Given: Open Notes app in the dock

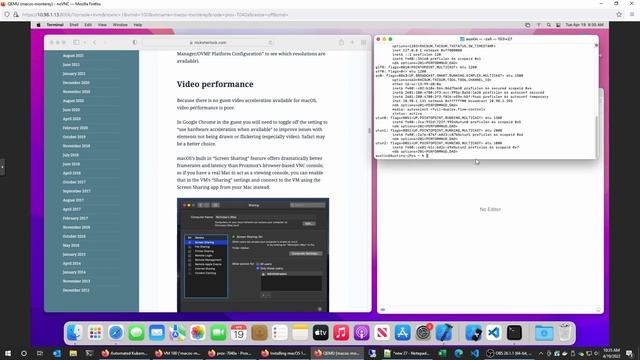Looking at the screenshot, I should pos(300,333).
